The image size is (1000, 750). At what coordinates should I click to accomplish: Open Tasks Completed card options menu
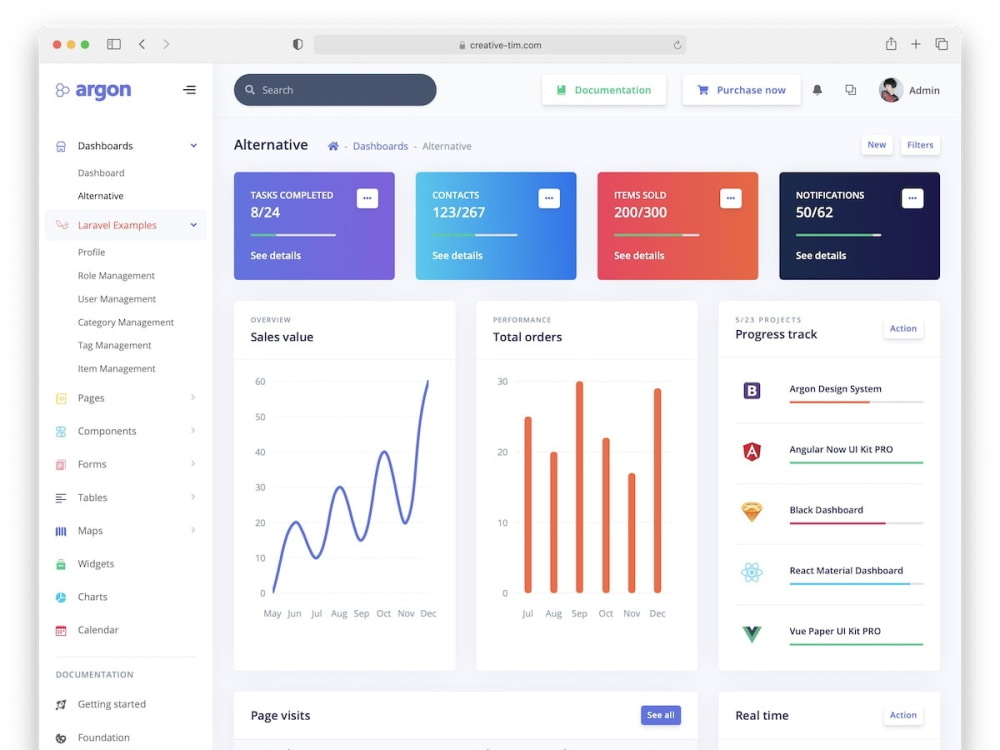[x=367, y=198]
